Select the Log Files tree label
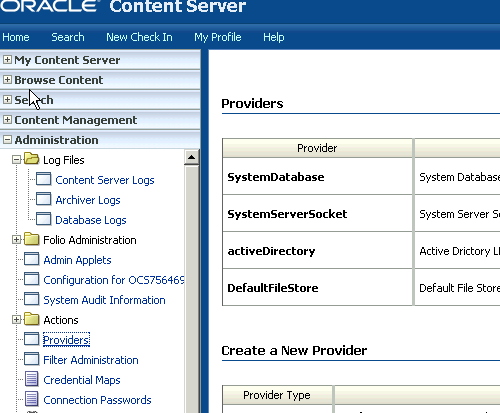Screen dimensions: 500x413 tap(64, 160)
